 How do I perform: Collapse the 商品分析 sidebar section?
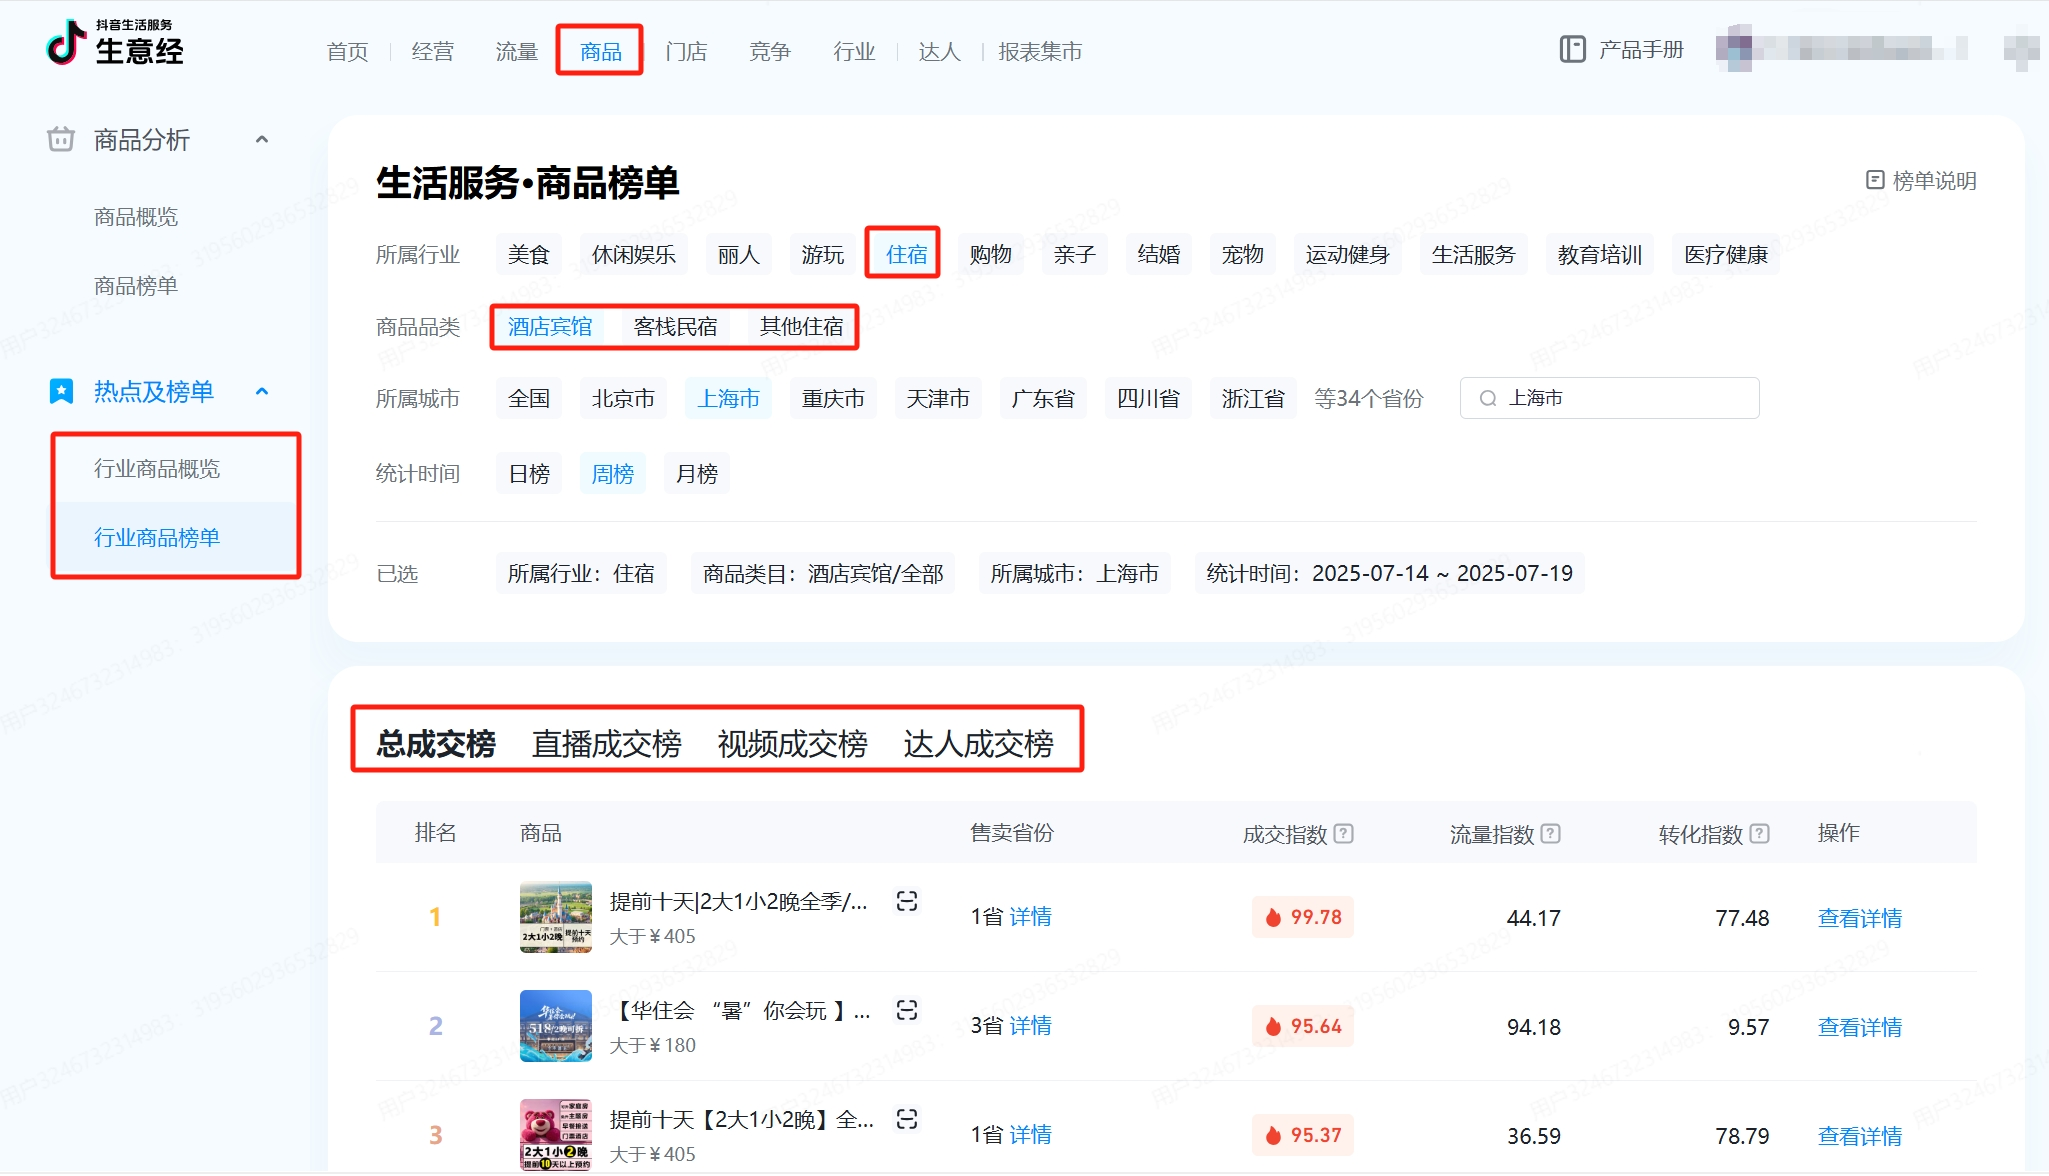tap(262, 140)
